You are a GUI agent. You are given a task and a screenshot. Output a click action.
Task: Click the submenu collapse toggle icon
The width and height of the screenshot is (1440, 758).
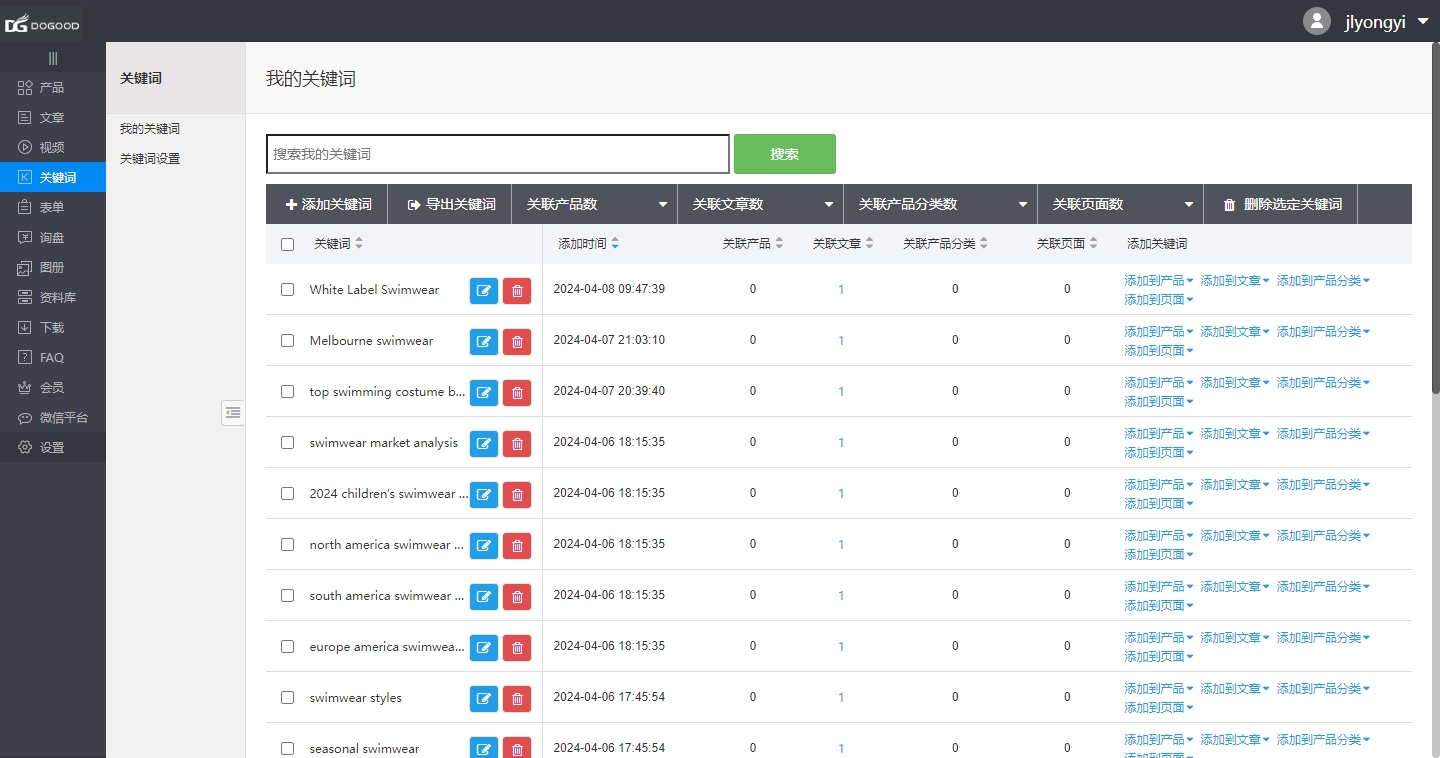(x=233, y=412)
